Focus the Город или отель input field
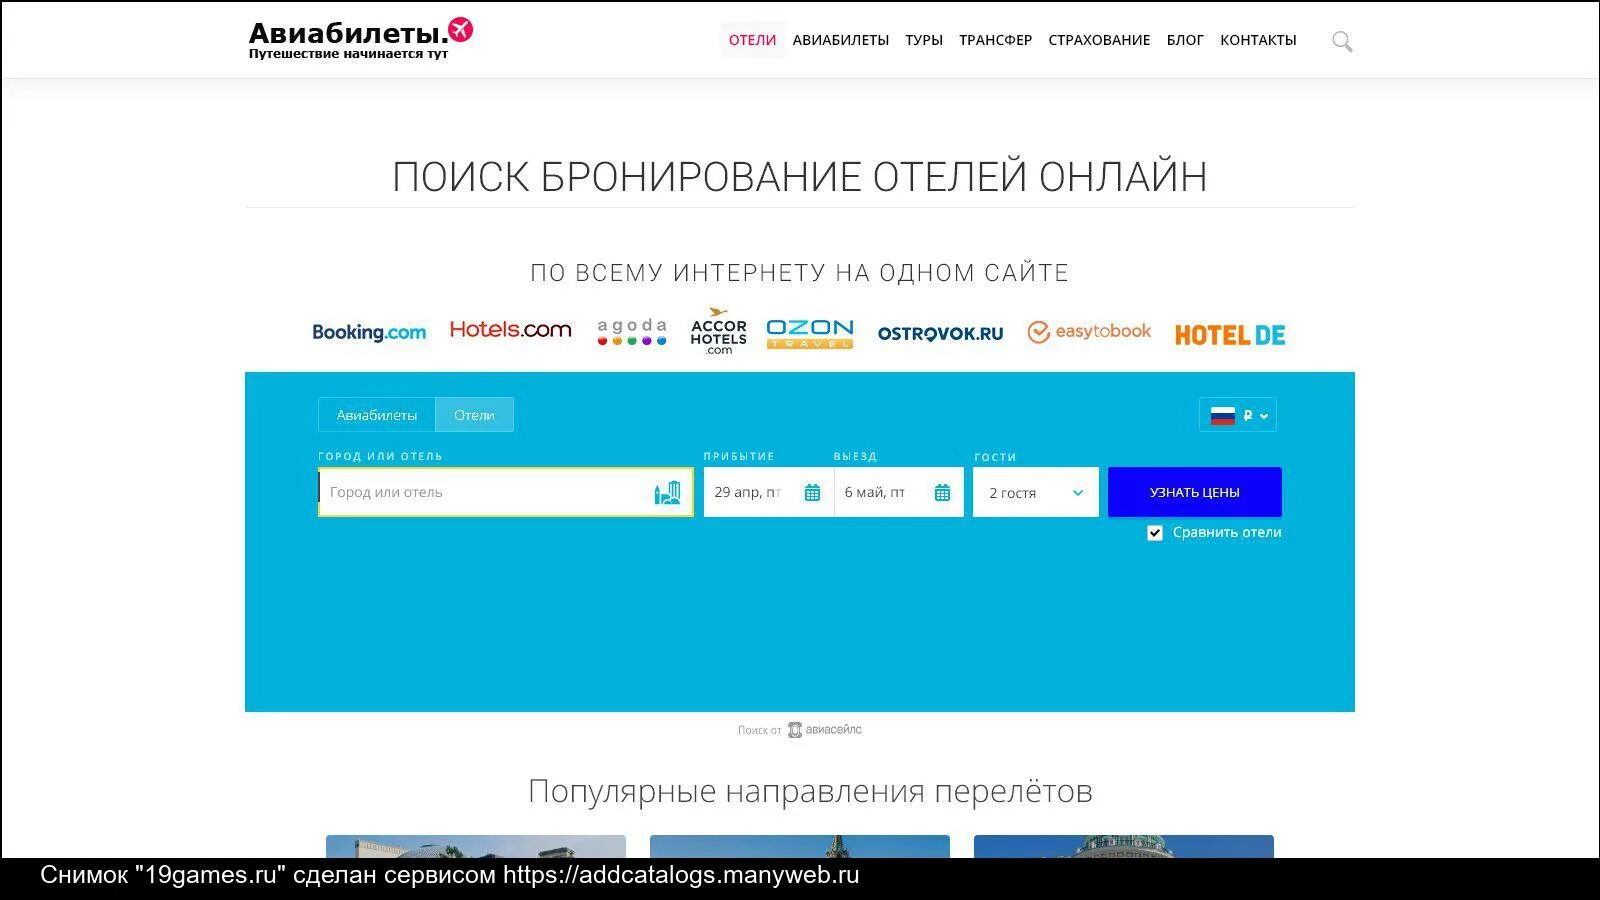Viewport: 1600px width, 900px height. (505, 492)
